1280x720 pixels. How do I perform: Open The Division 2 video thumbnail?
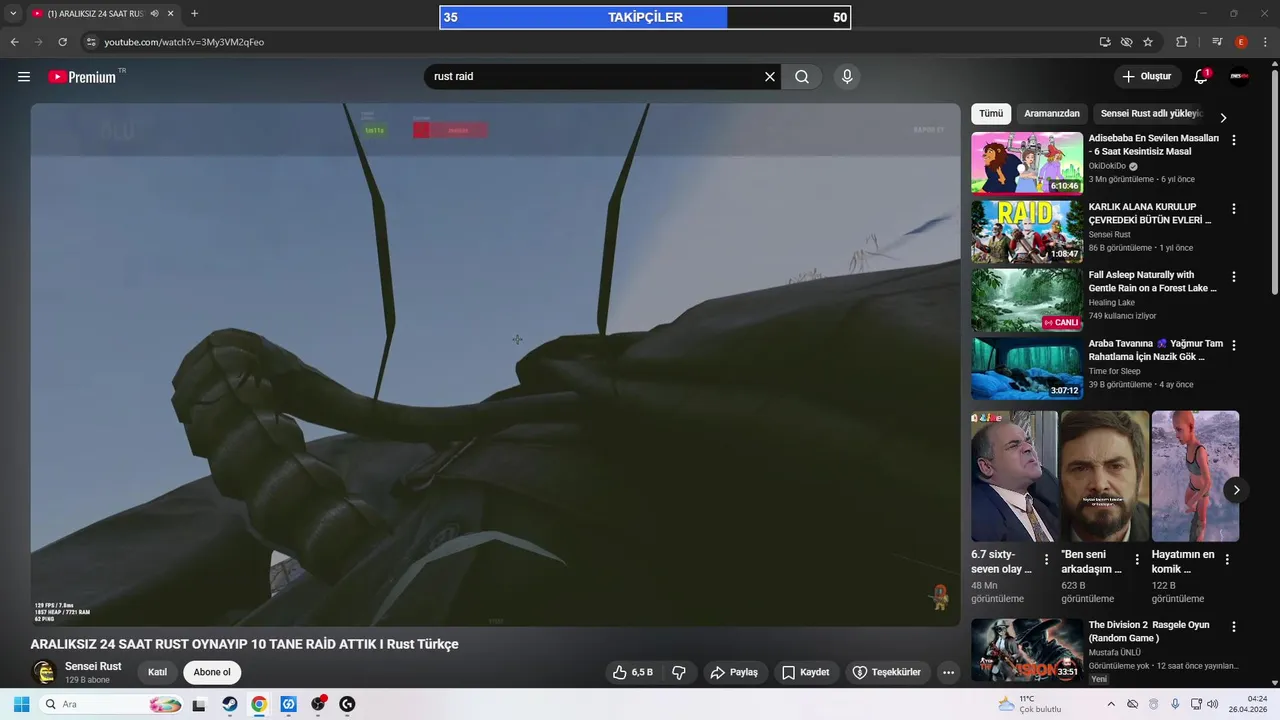click(x=1027, y=649)
